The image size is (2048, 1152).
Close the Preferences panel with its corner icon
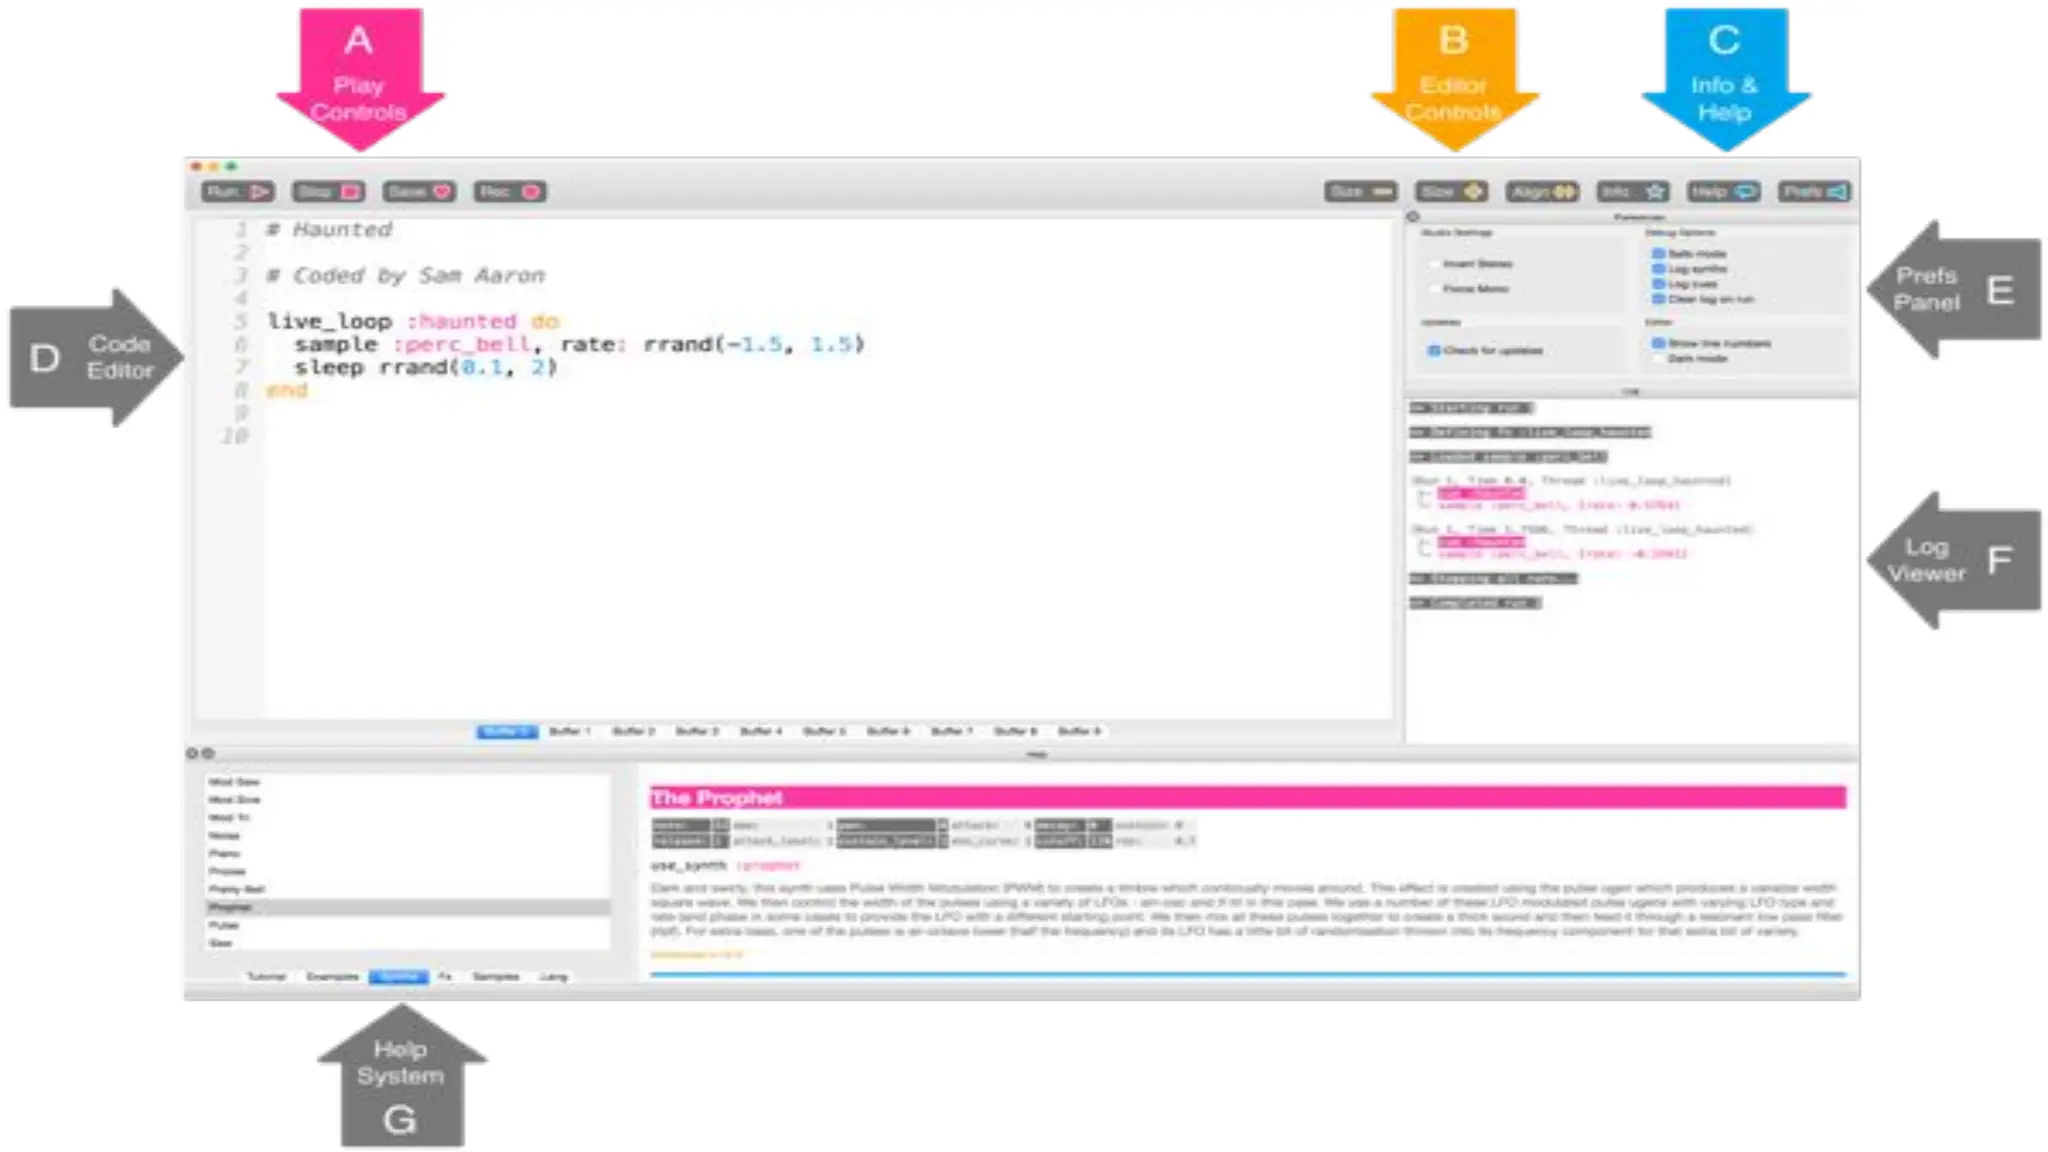click(x=1413, y=216)
